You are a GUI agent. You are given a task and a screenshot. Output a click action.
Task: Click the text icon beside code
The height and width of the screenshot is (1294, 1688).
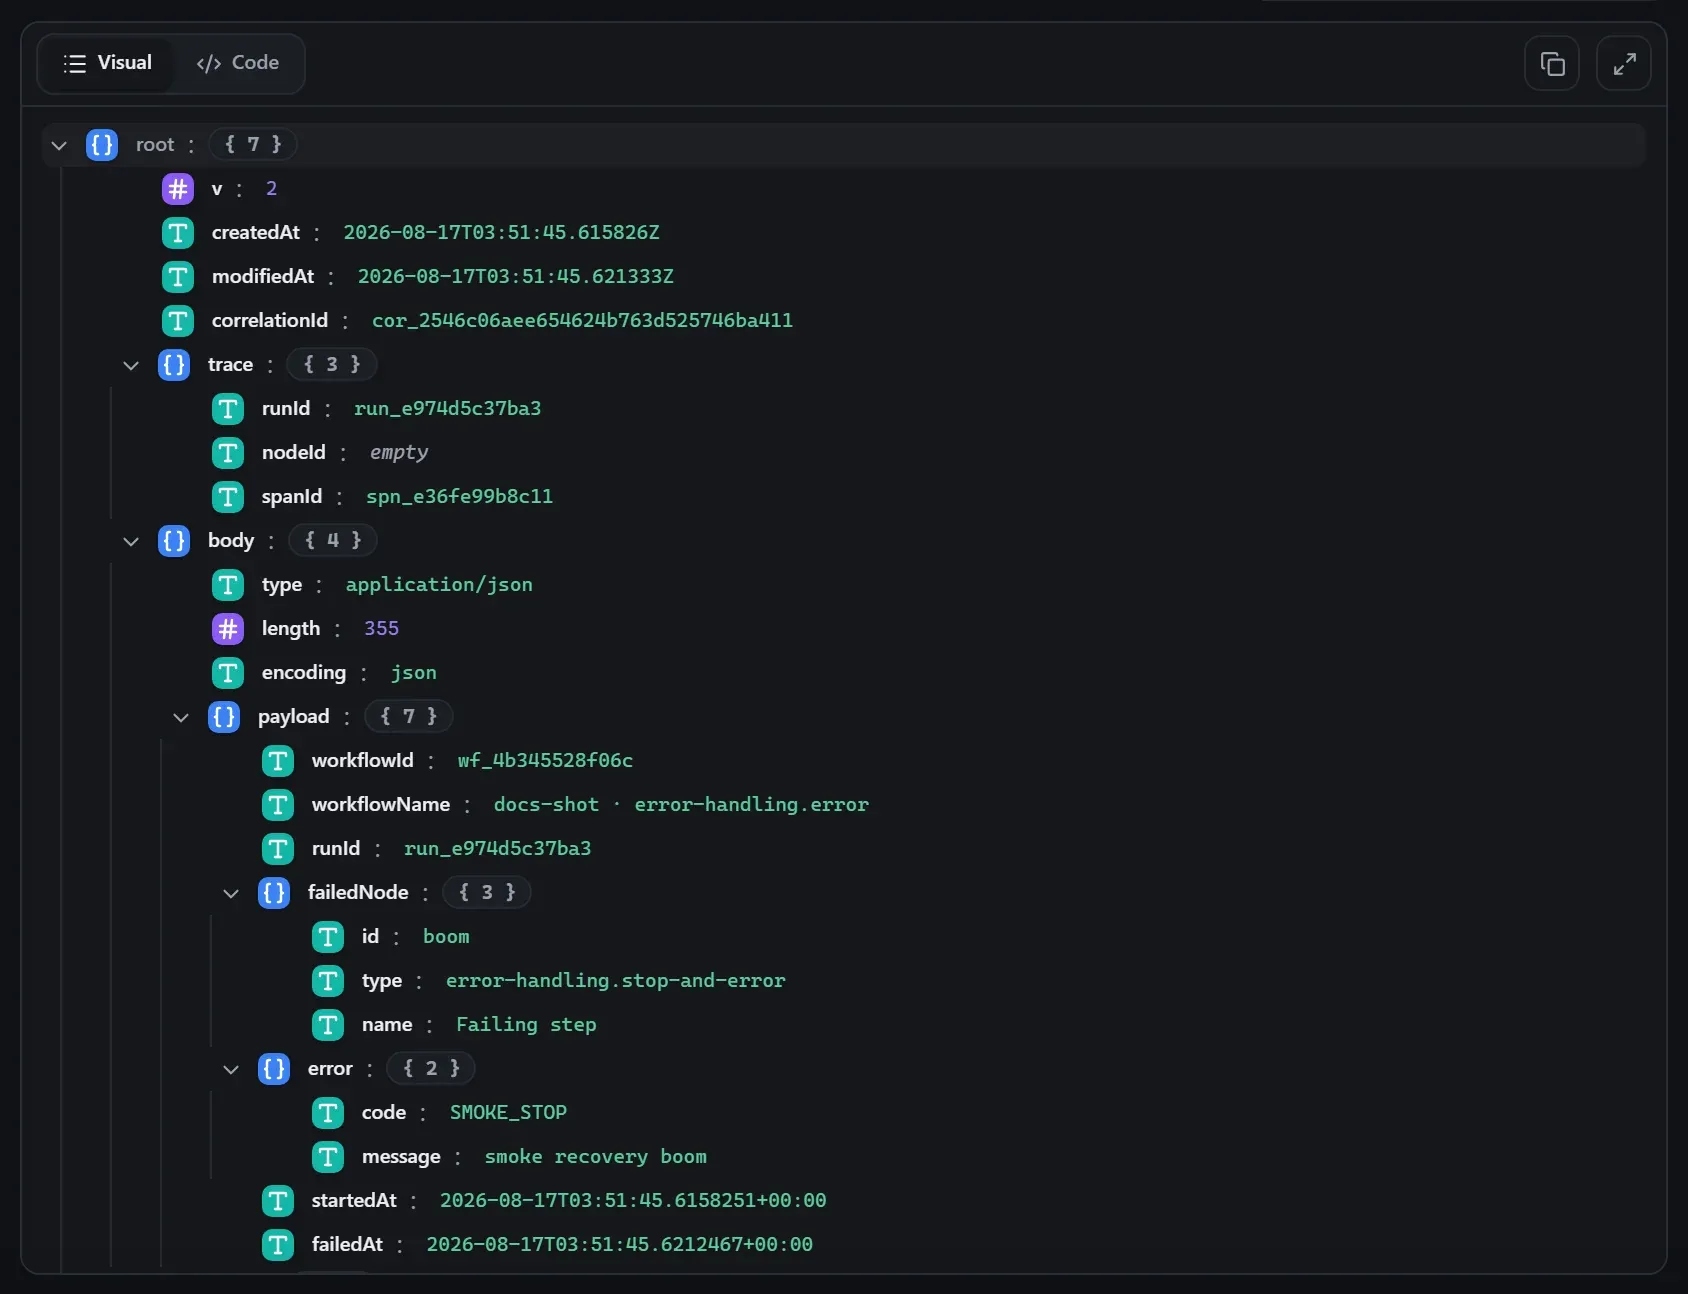point(328,1113)
